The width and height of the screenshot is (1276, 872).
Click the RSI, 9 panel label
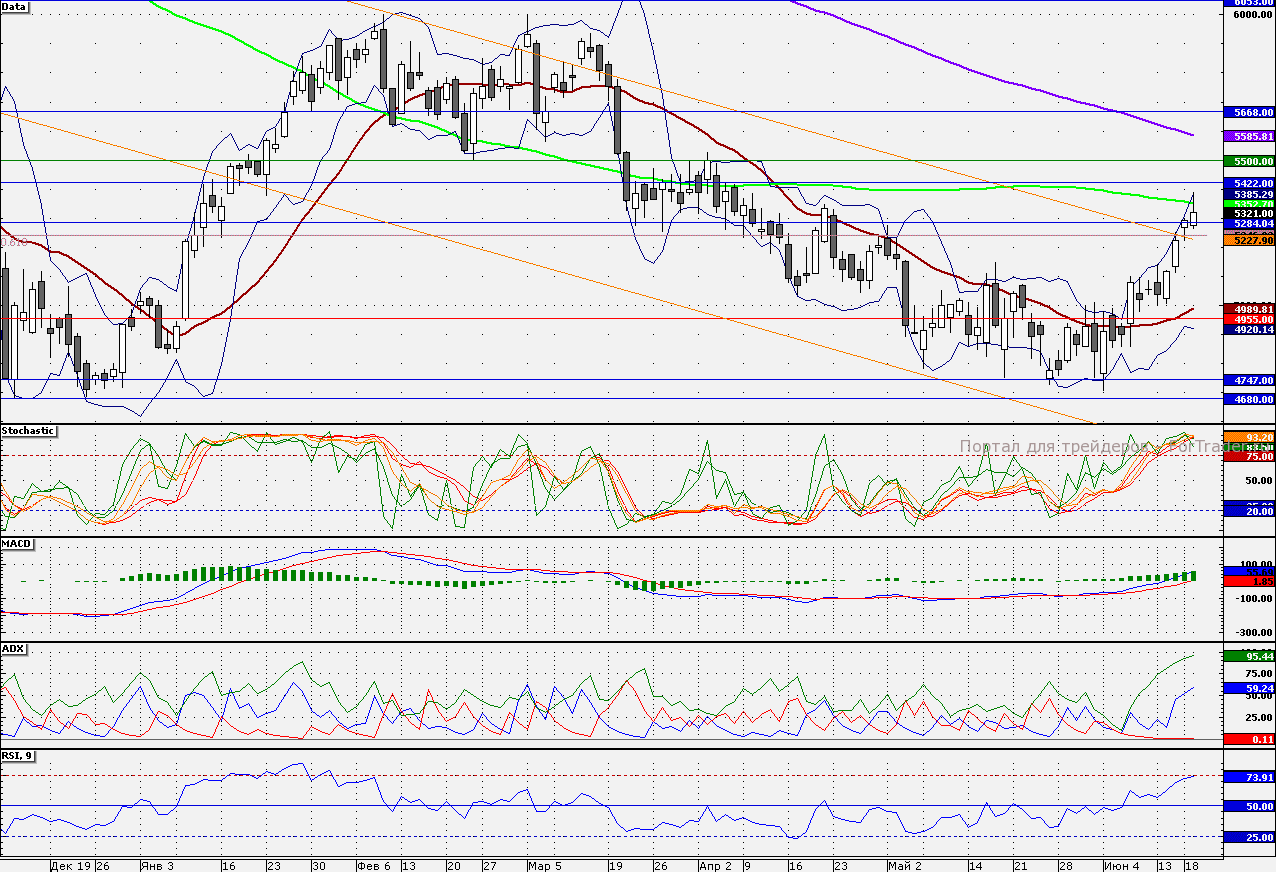click(18, 755)
